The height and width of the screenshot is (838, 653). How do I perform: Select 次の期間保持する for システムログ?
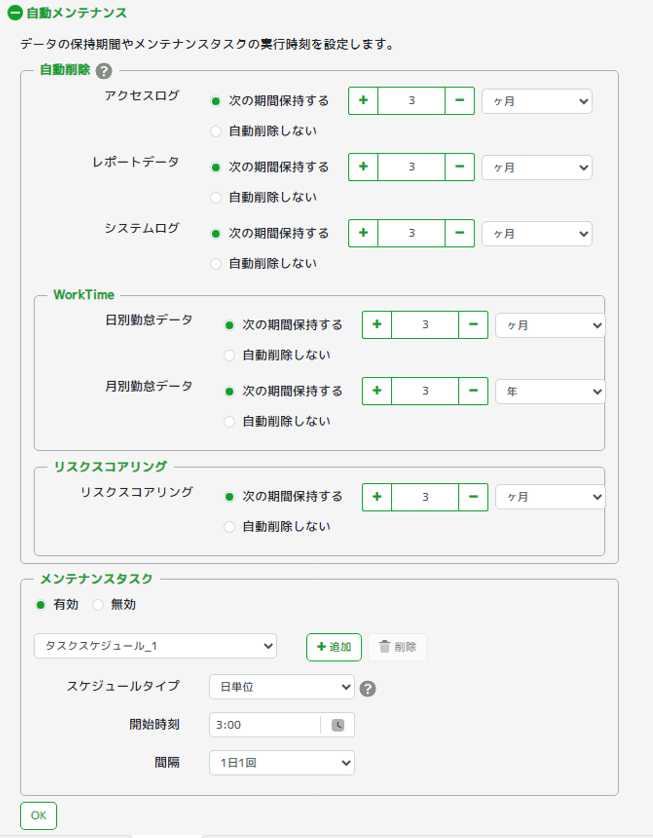pyautogui.click(x=216, y=234)
